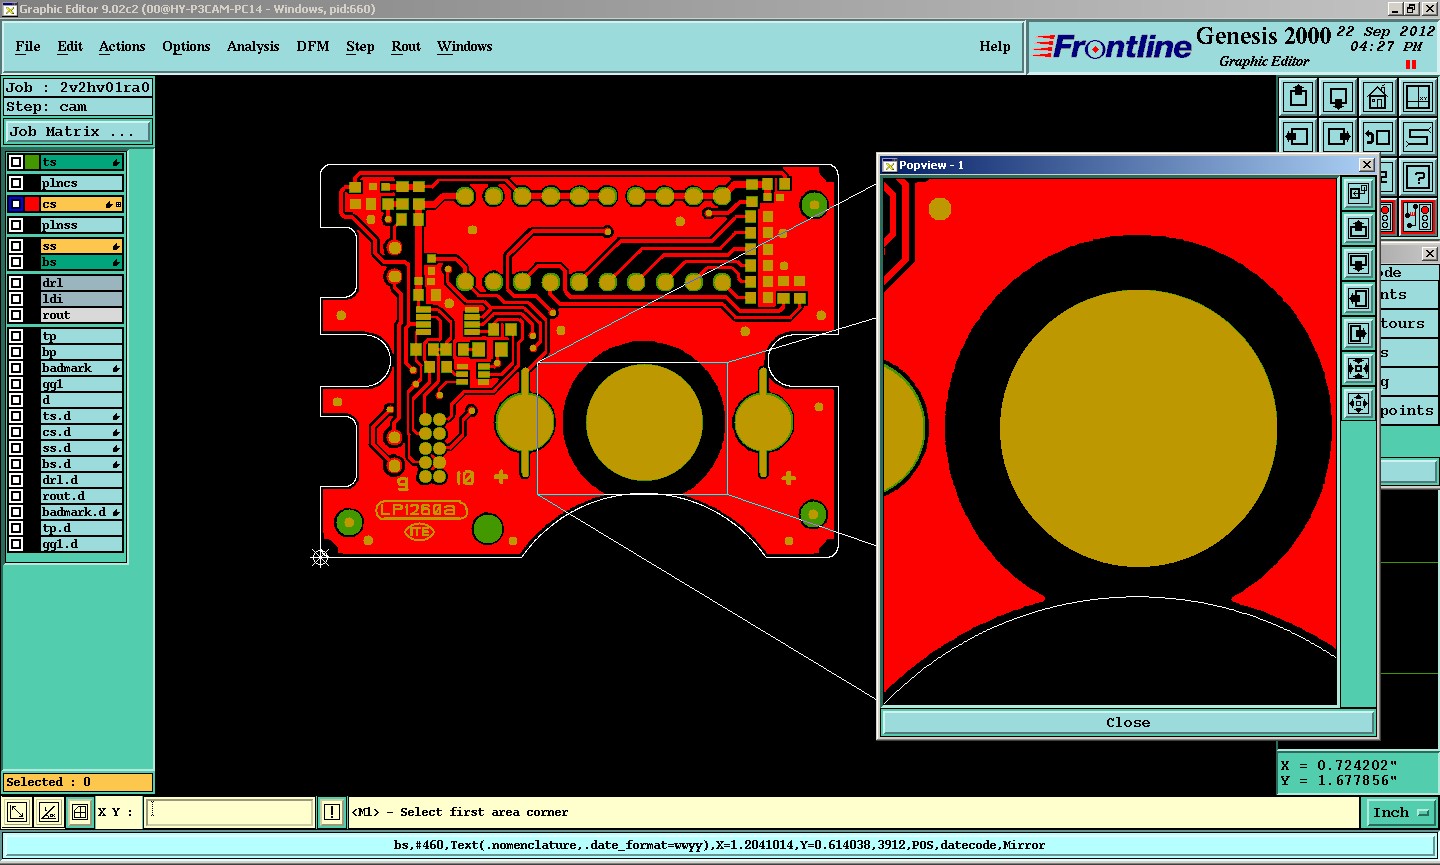Toggle display checkbox for ss layer
This screenshot has height=865, width=1440.
[16, 246]
